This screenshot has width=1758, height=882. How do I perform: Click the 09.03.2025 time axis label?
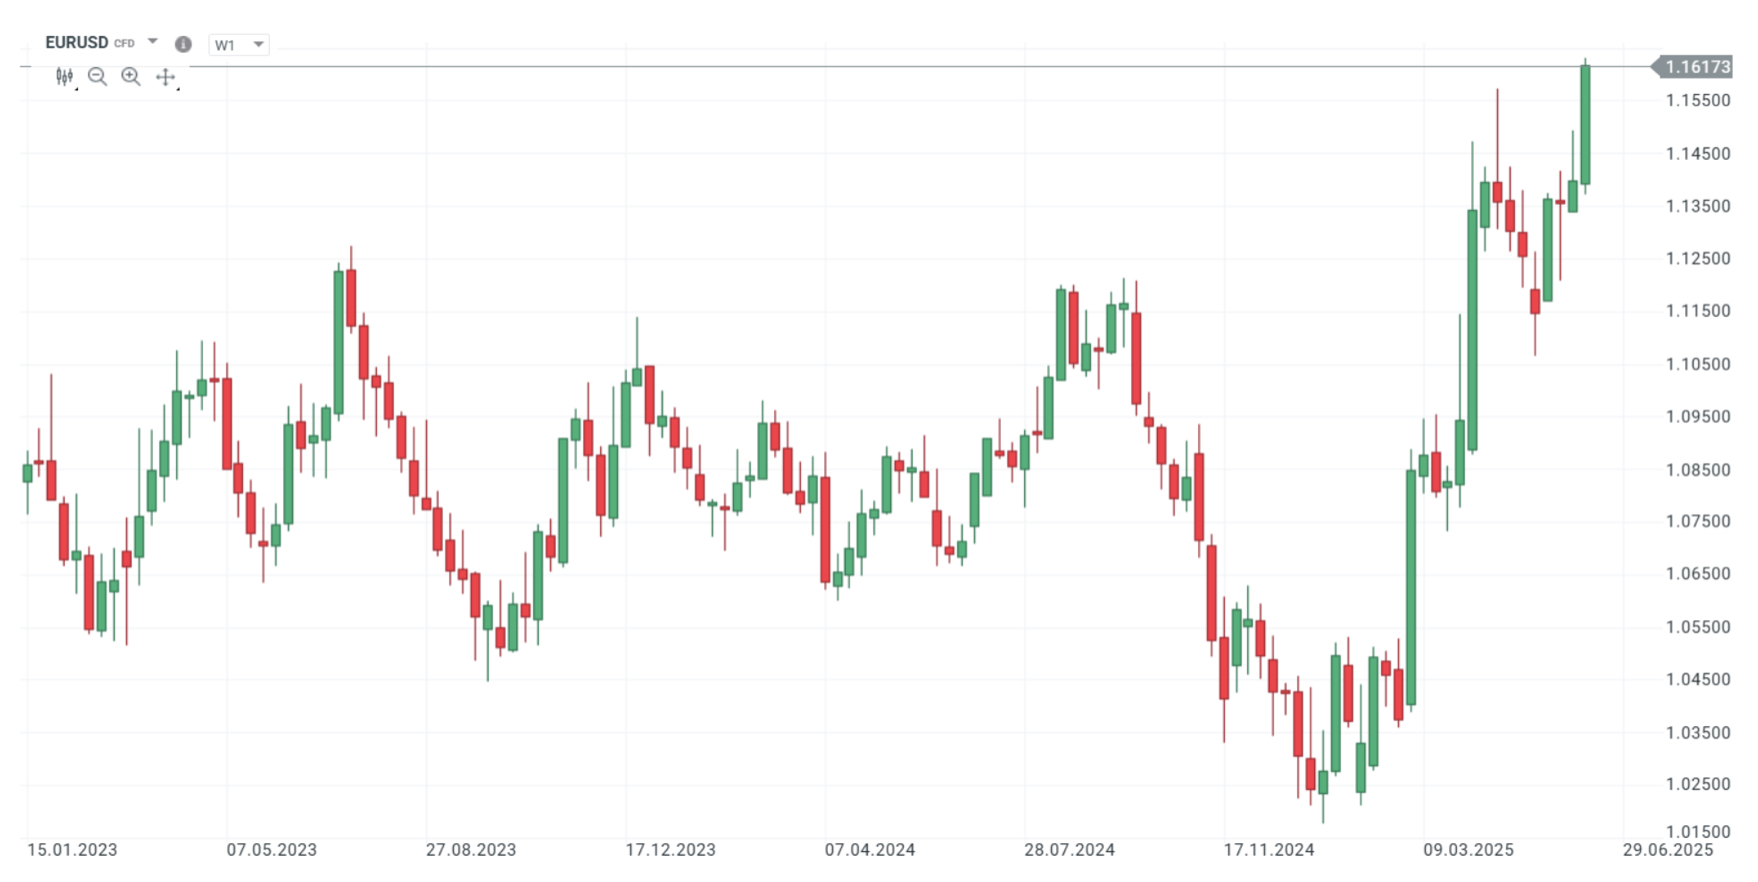coord(1468,850)
